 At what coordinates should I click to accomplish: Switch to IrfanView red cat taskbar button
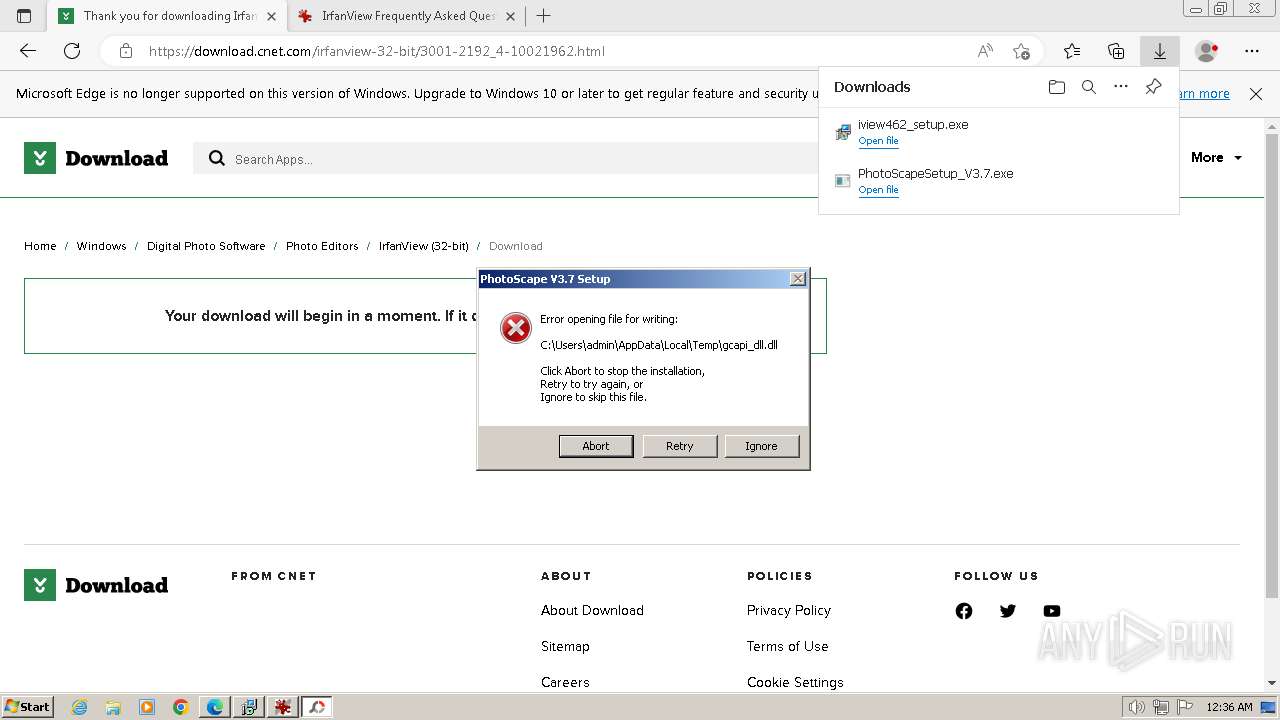(x=283, y=707)
